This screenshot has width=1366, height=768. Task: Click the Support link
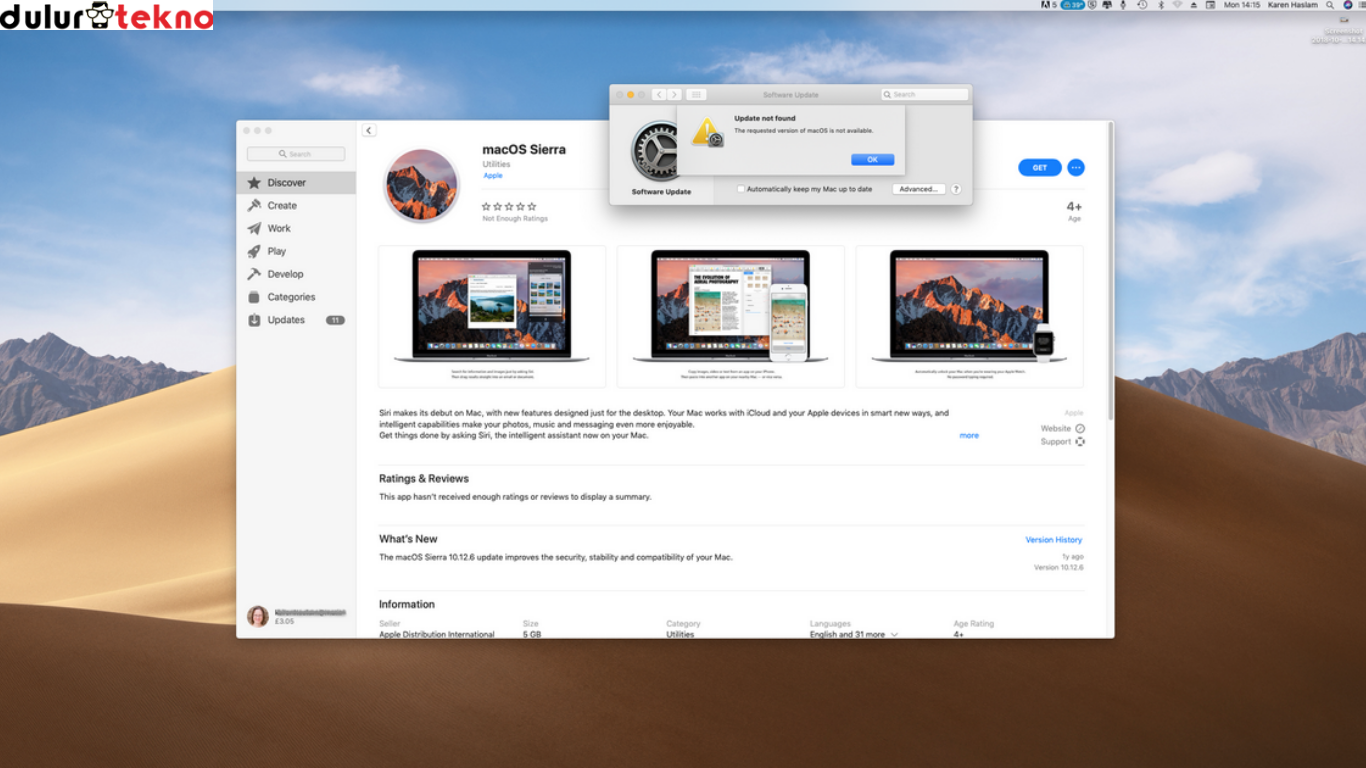pos(1056,441)
